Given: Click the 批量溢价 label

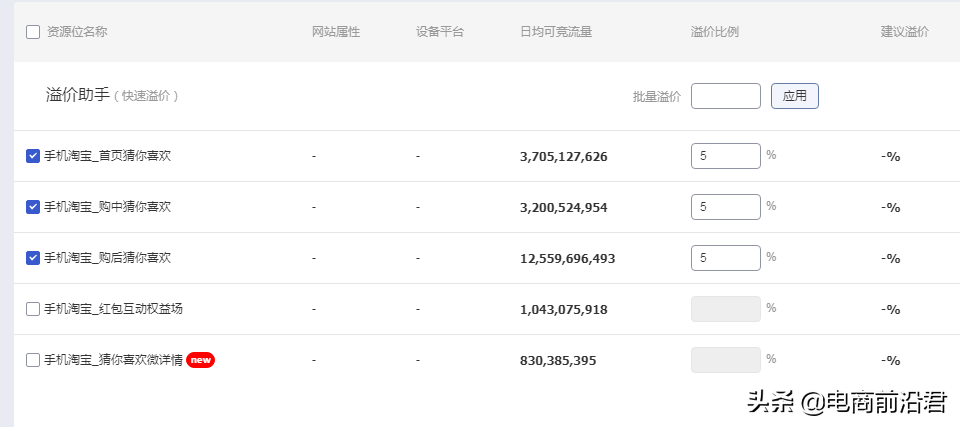Looking at the screenshot, I should (657, 97).
